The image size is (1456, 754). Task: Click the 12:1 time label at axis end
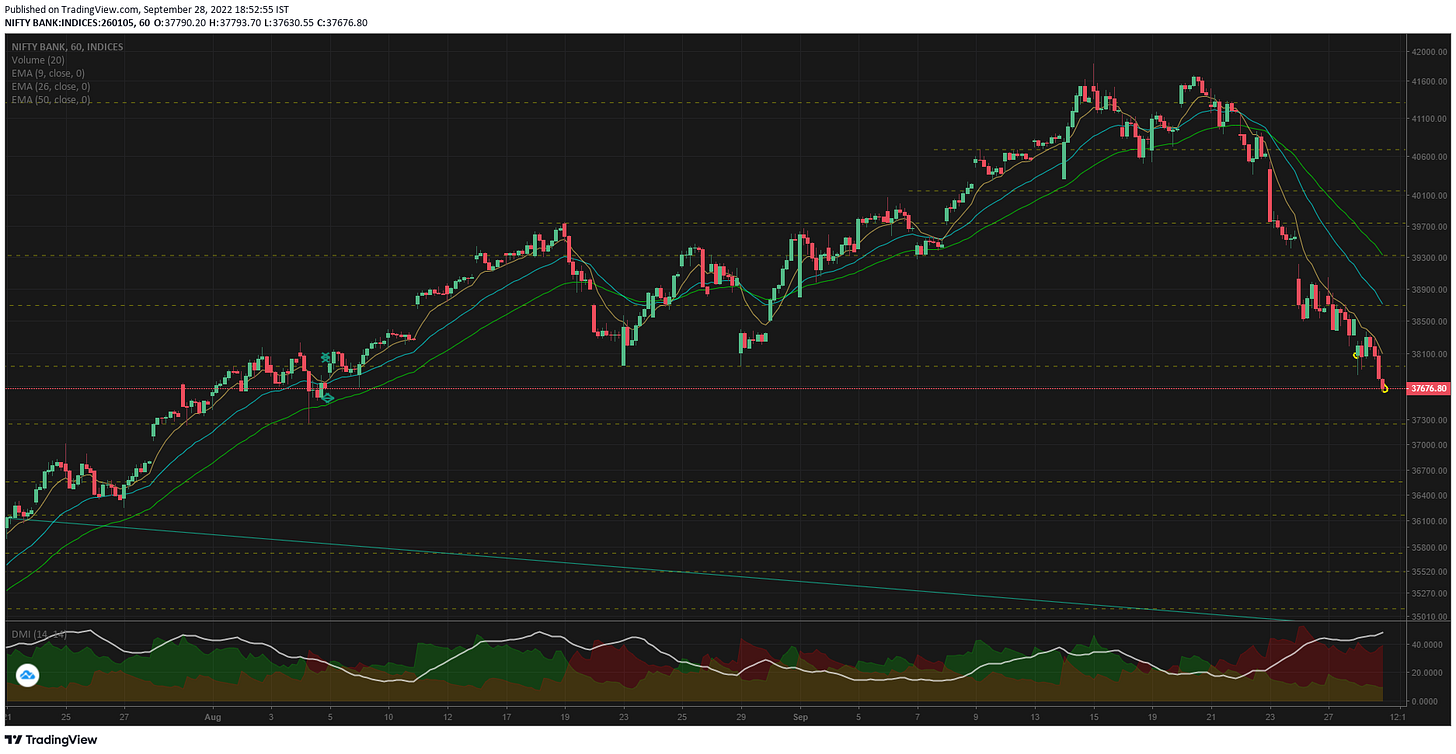tap(1397, 717)
